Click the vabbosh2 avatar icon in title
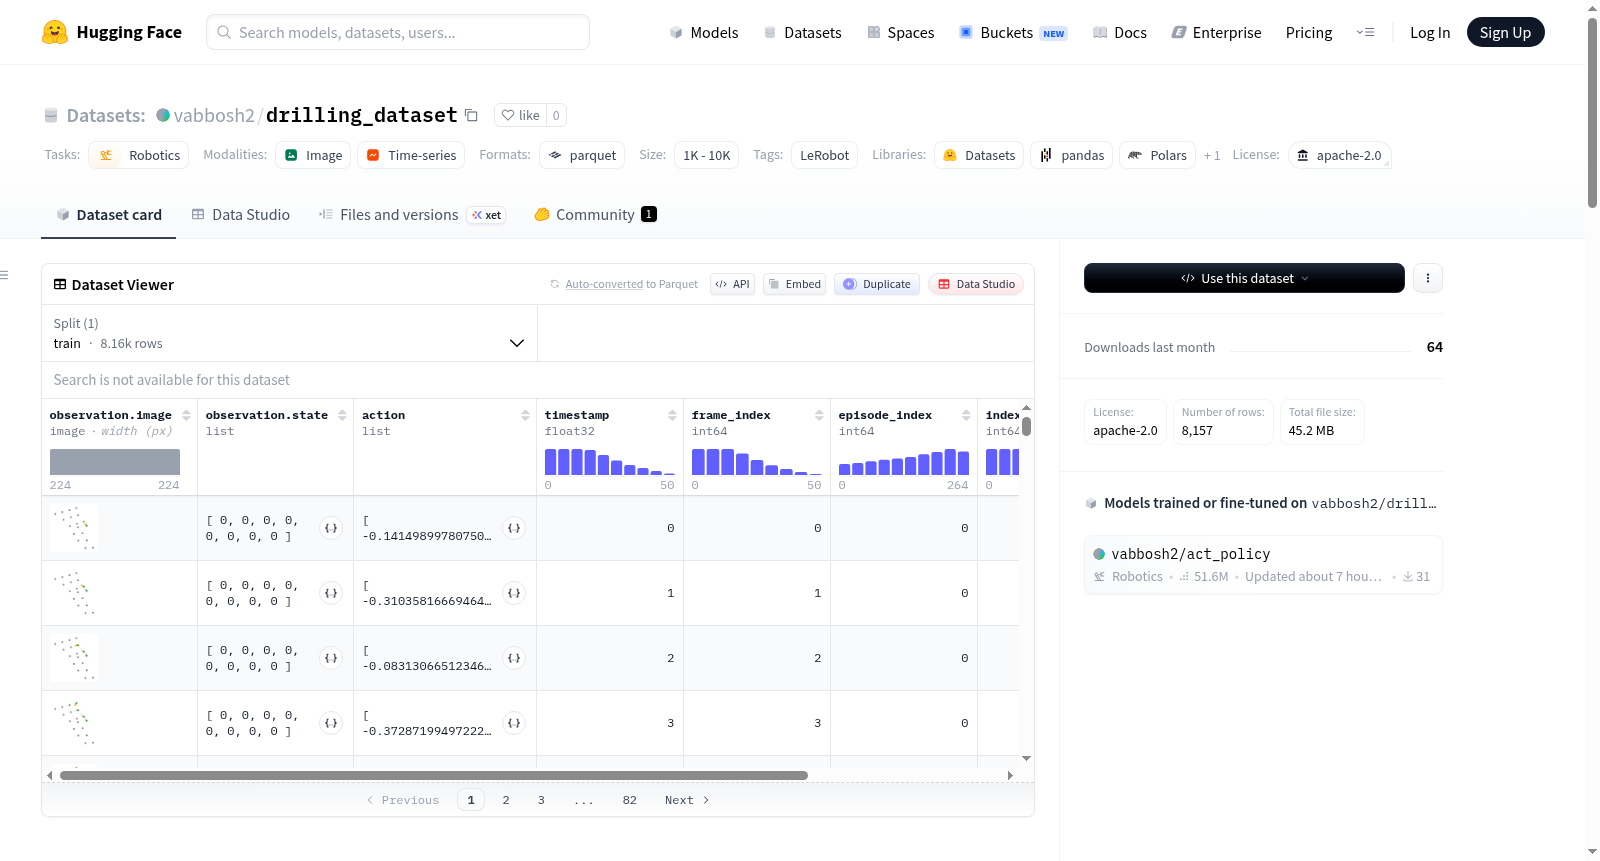Image resolution: width=1600 pixels, height=861 pixels. click(x=163, y=115)
